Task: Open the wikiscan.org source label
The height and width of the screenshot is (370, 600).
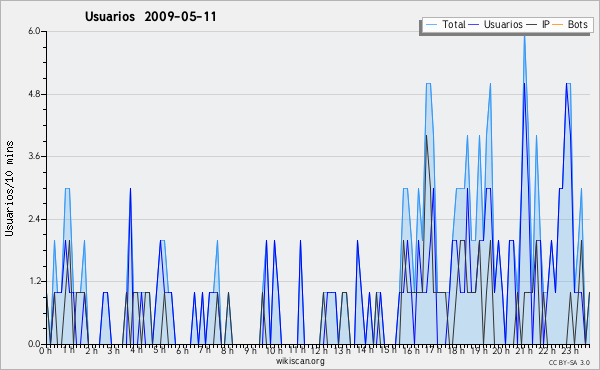Action: pos(300,361)
